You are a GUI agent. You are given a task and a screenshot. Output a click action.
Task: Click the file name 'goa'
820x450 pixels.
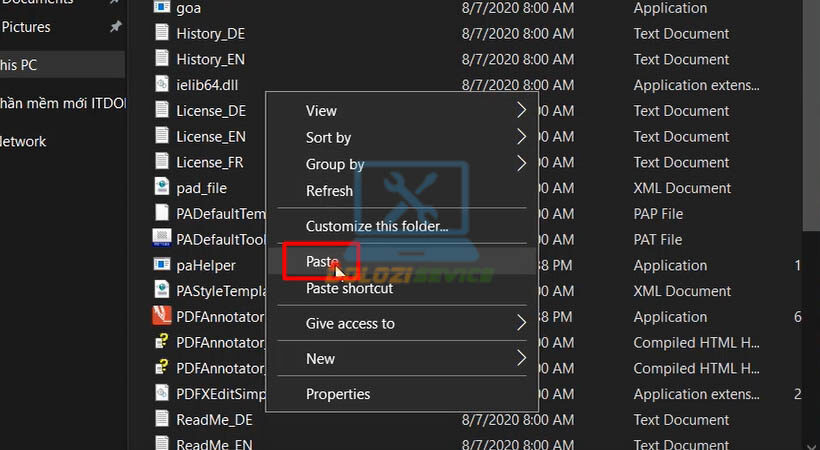click(x=188, y=8)
